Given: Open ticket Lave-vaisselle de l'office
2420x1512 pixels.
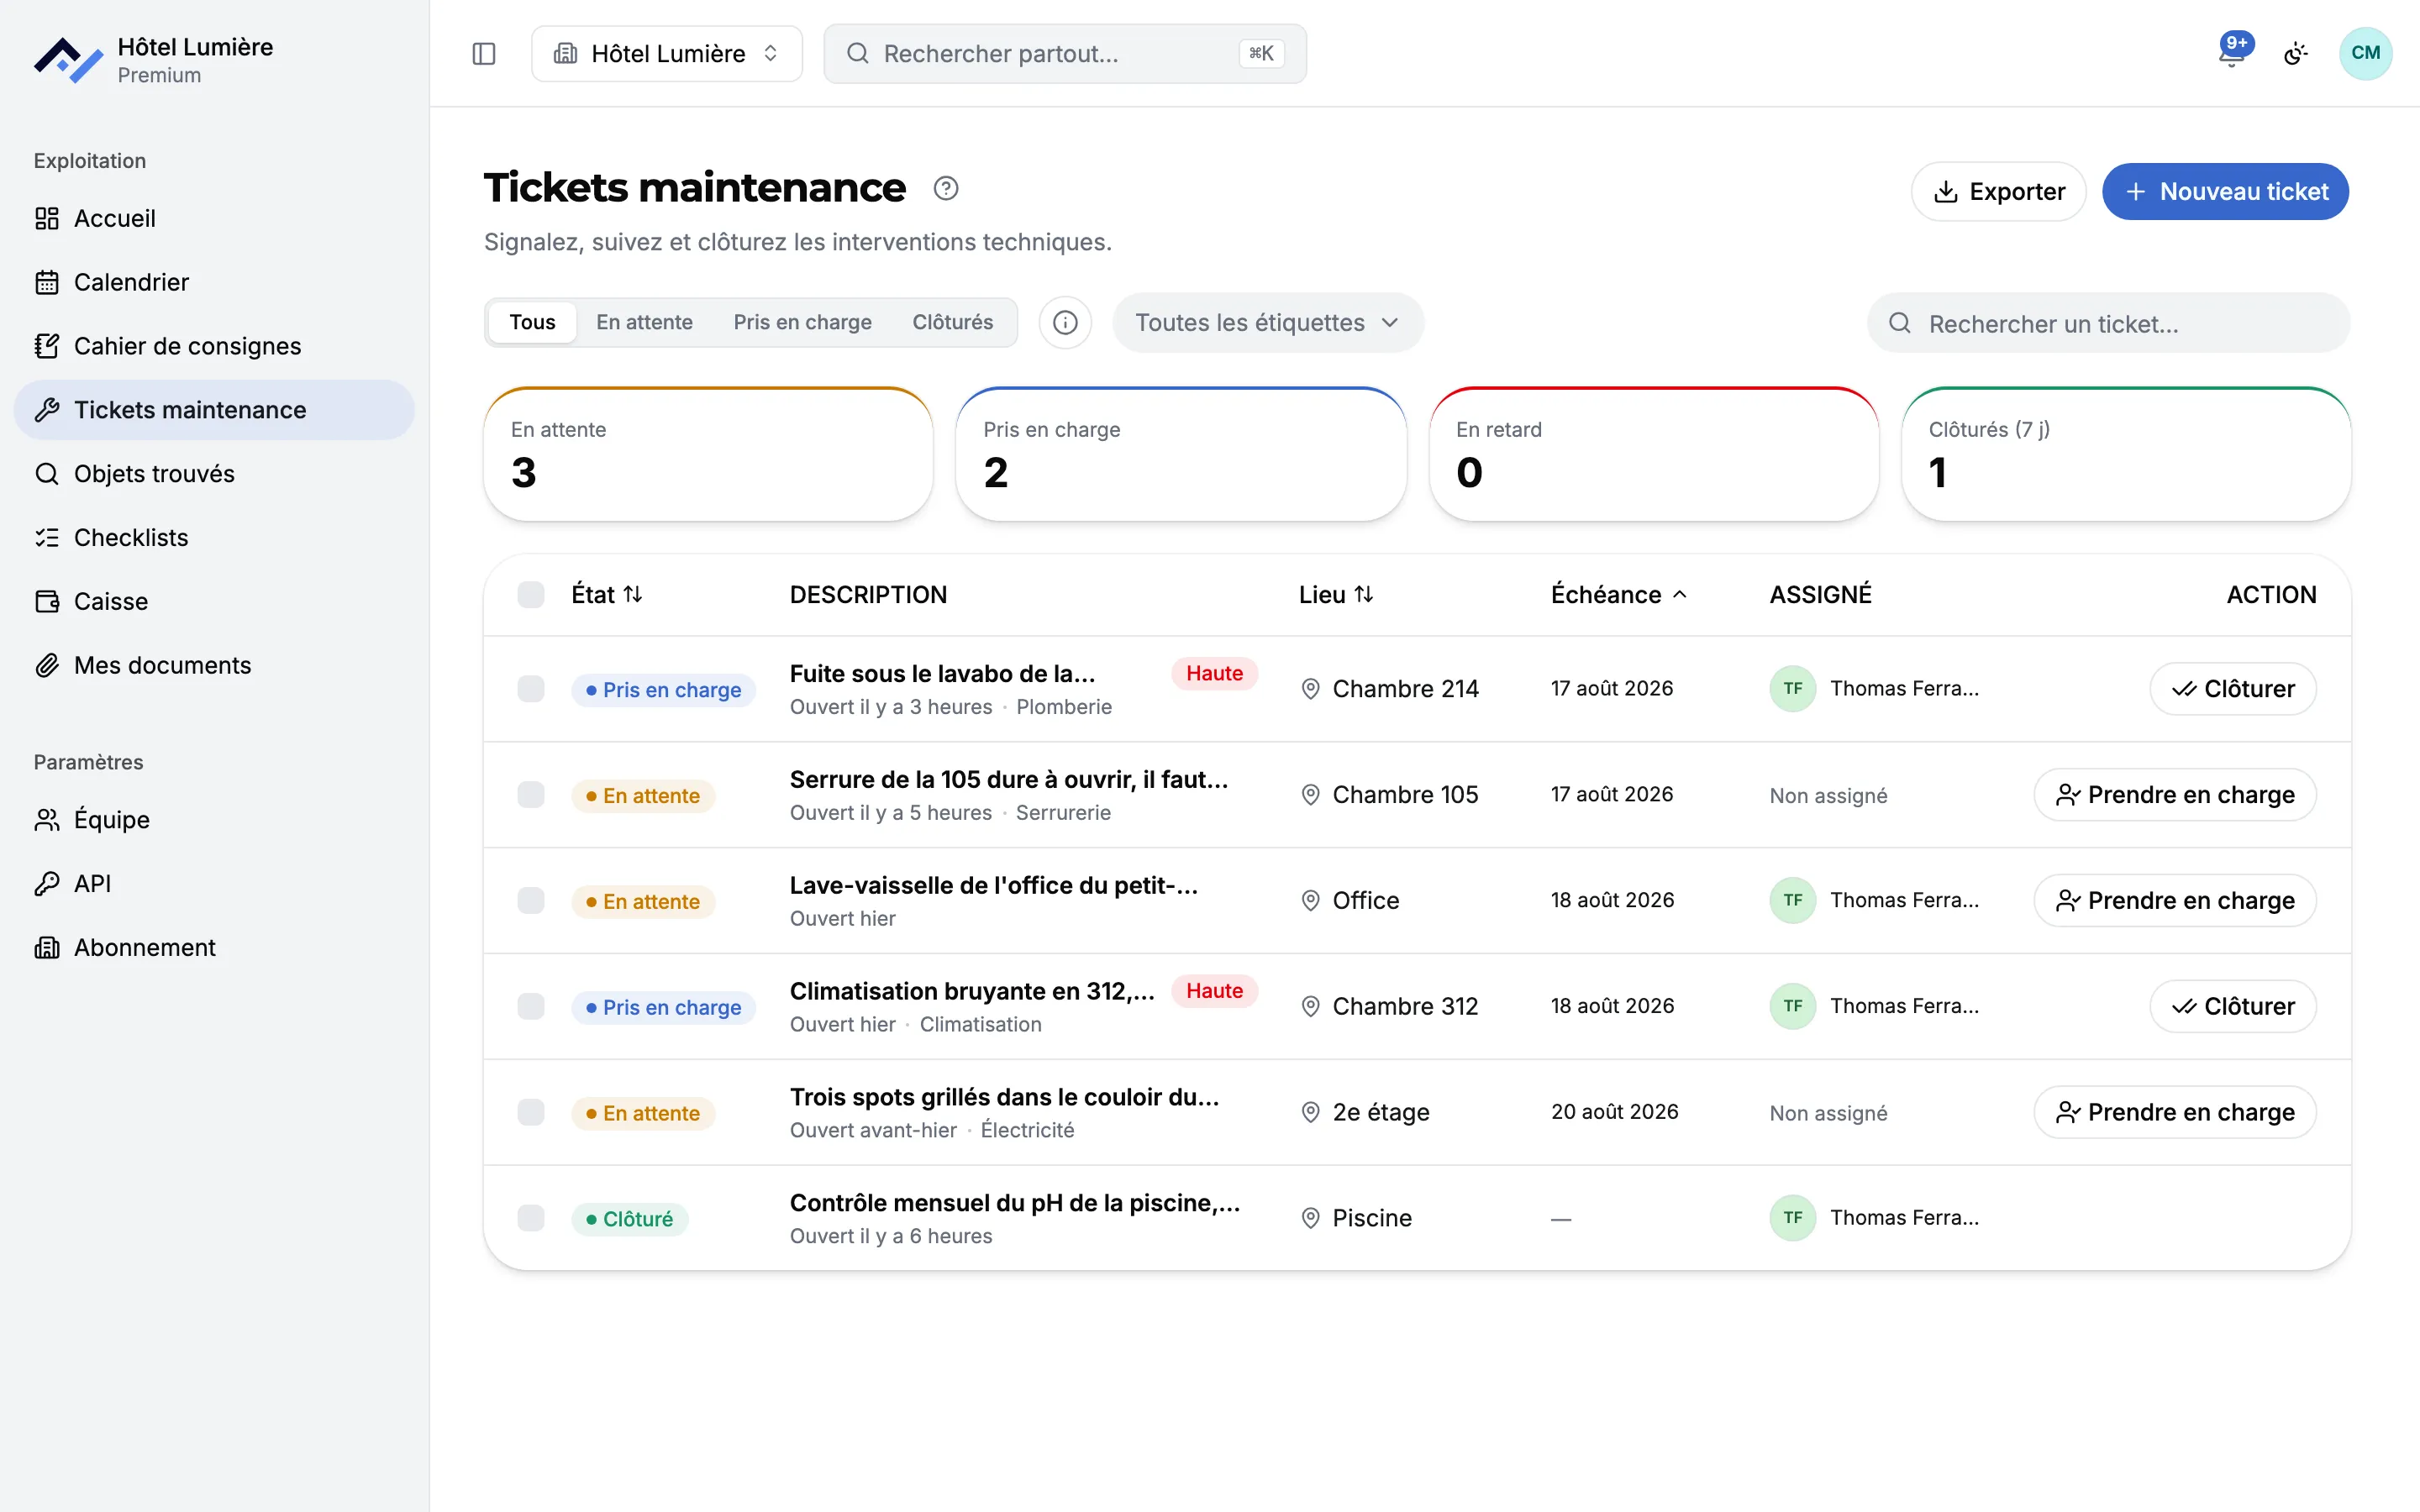Looking at the screenshot, I should coord(993,886).
